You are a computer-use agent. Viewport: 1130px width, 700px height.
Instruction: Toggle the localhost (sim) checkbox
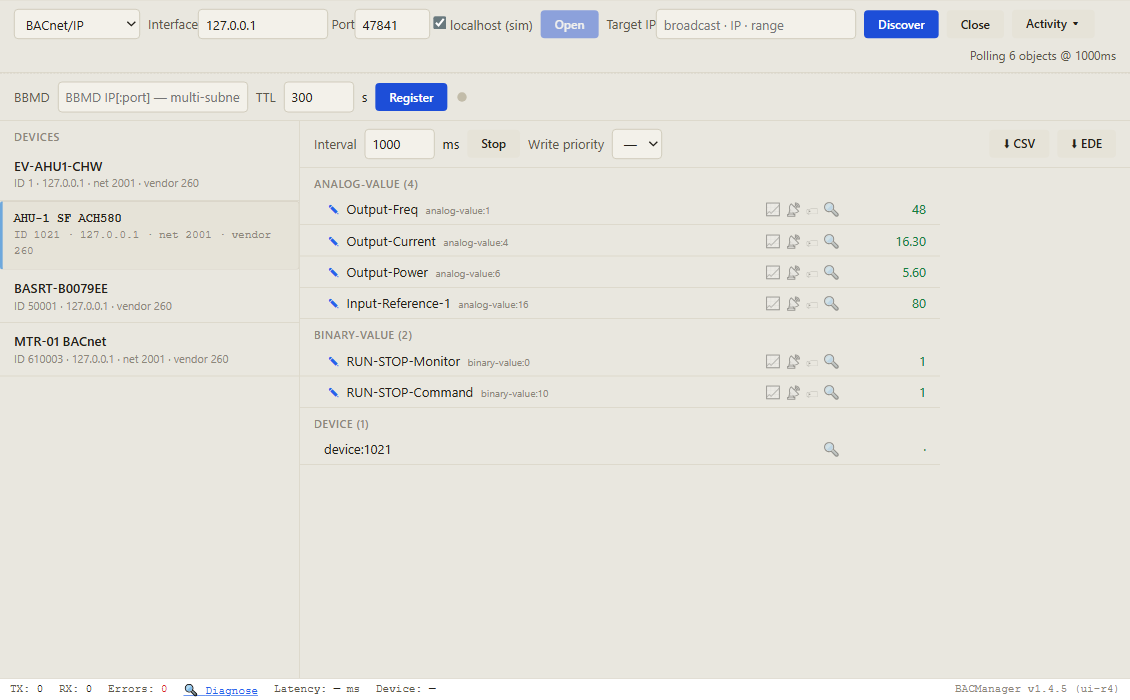(x=440, y=23)
